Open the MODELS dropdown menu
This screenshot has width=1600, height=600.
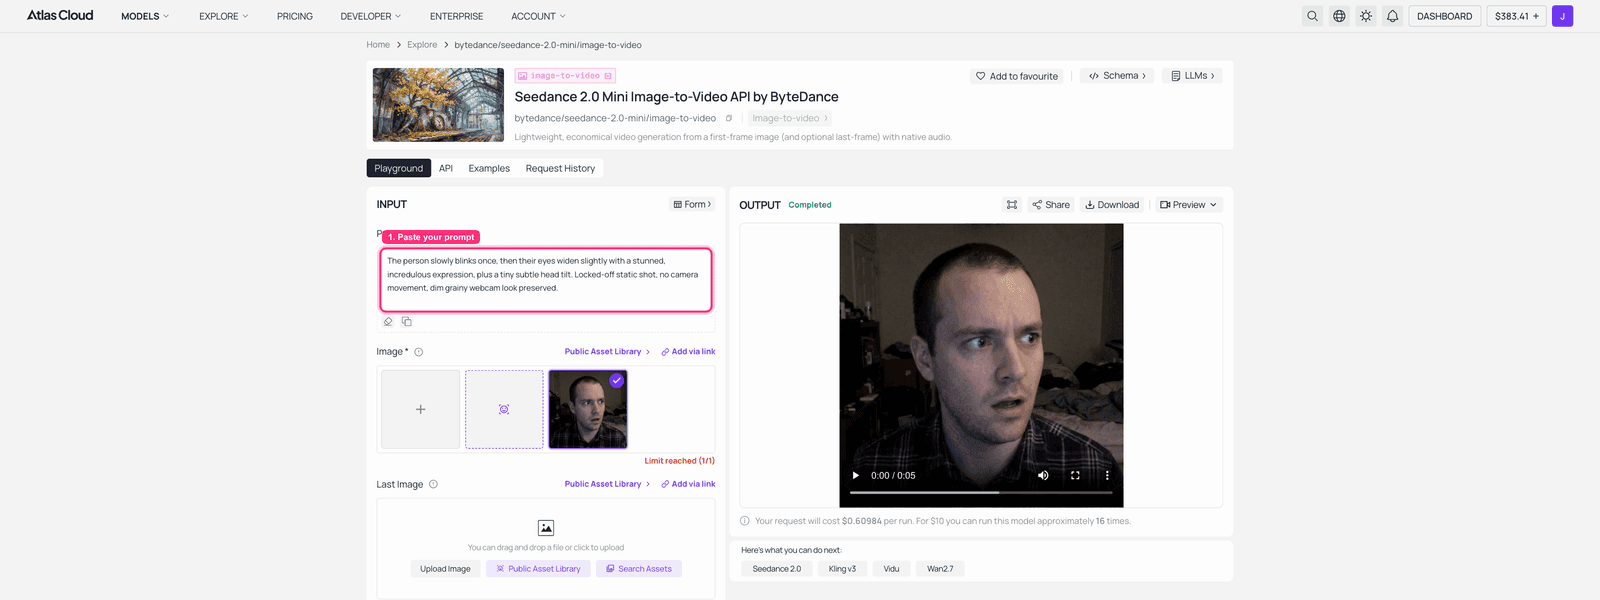click(145, 16)
